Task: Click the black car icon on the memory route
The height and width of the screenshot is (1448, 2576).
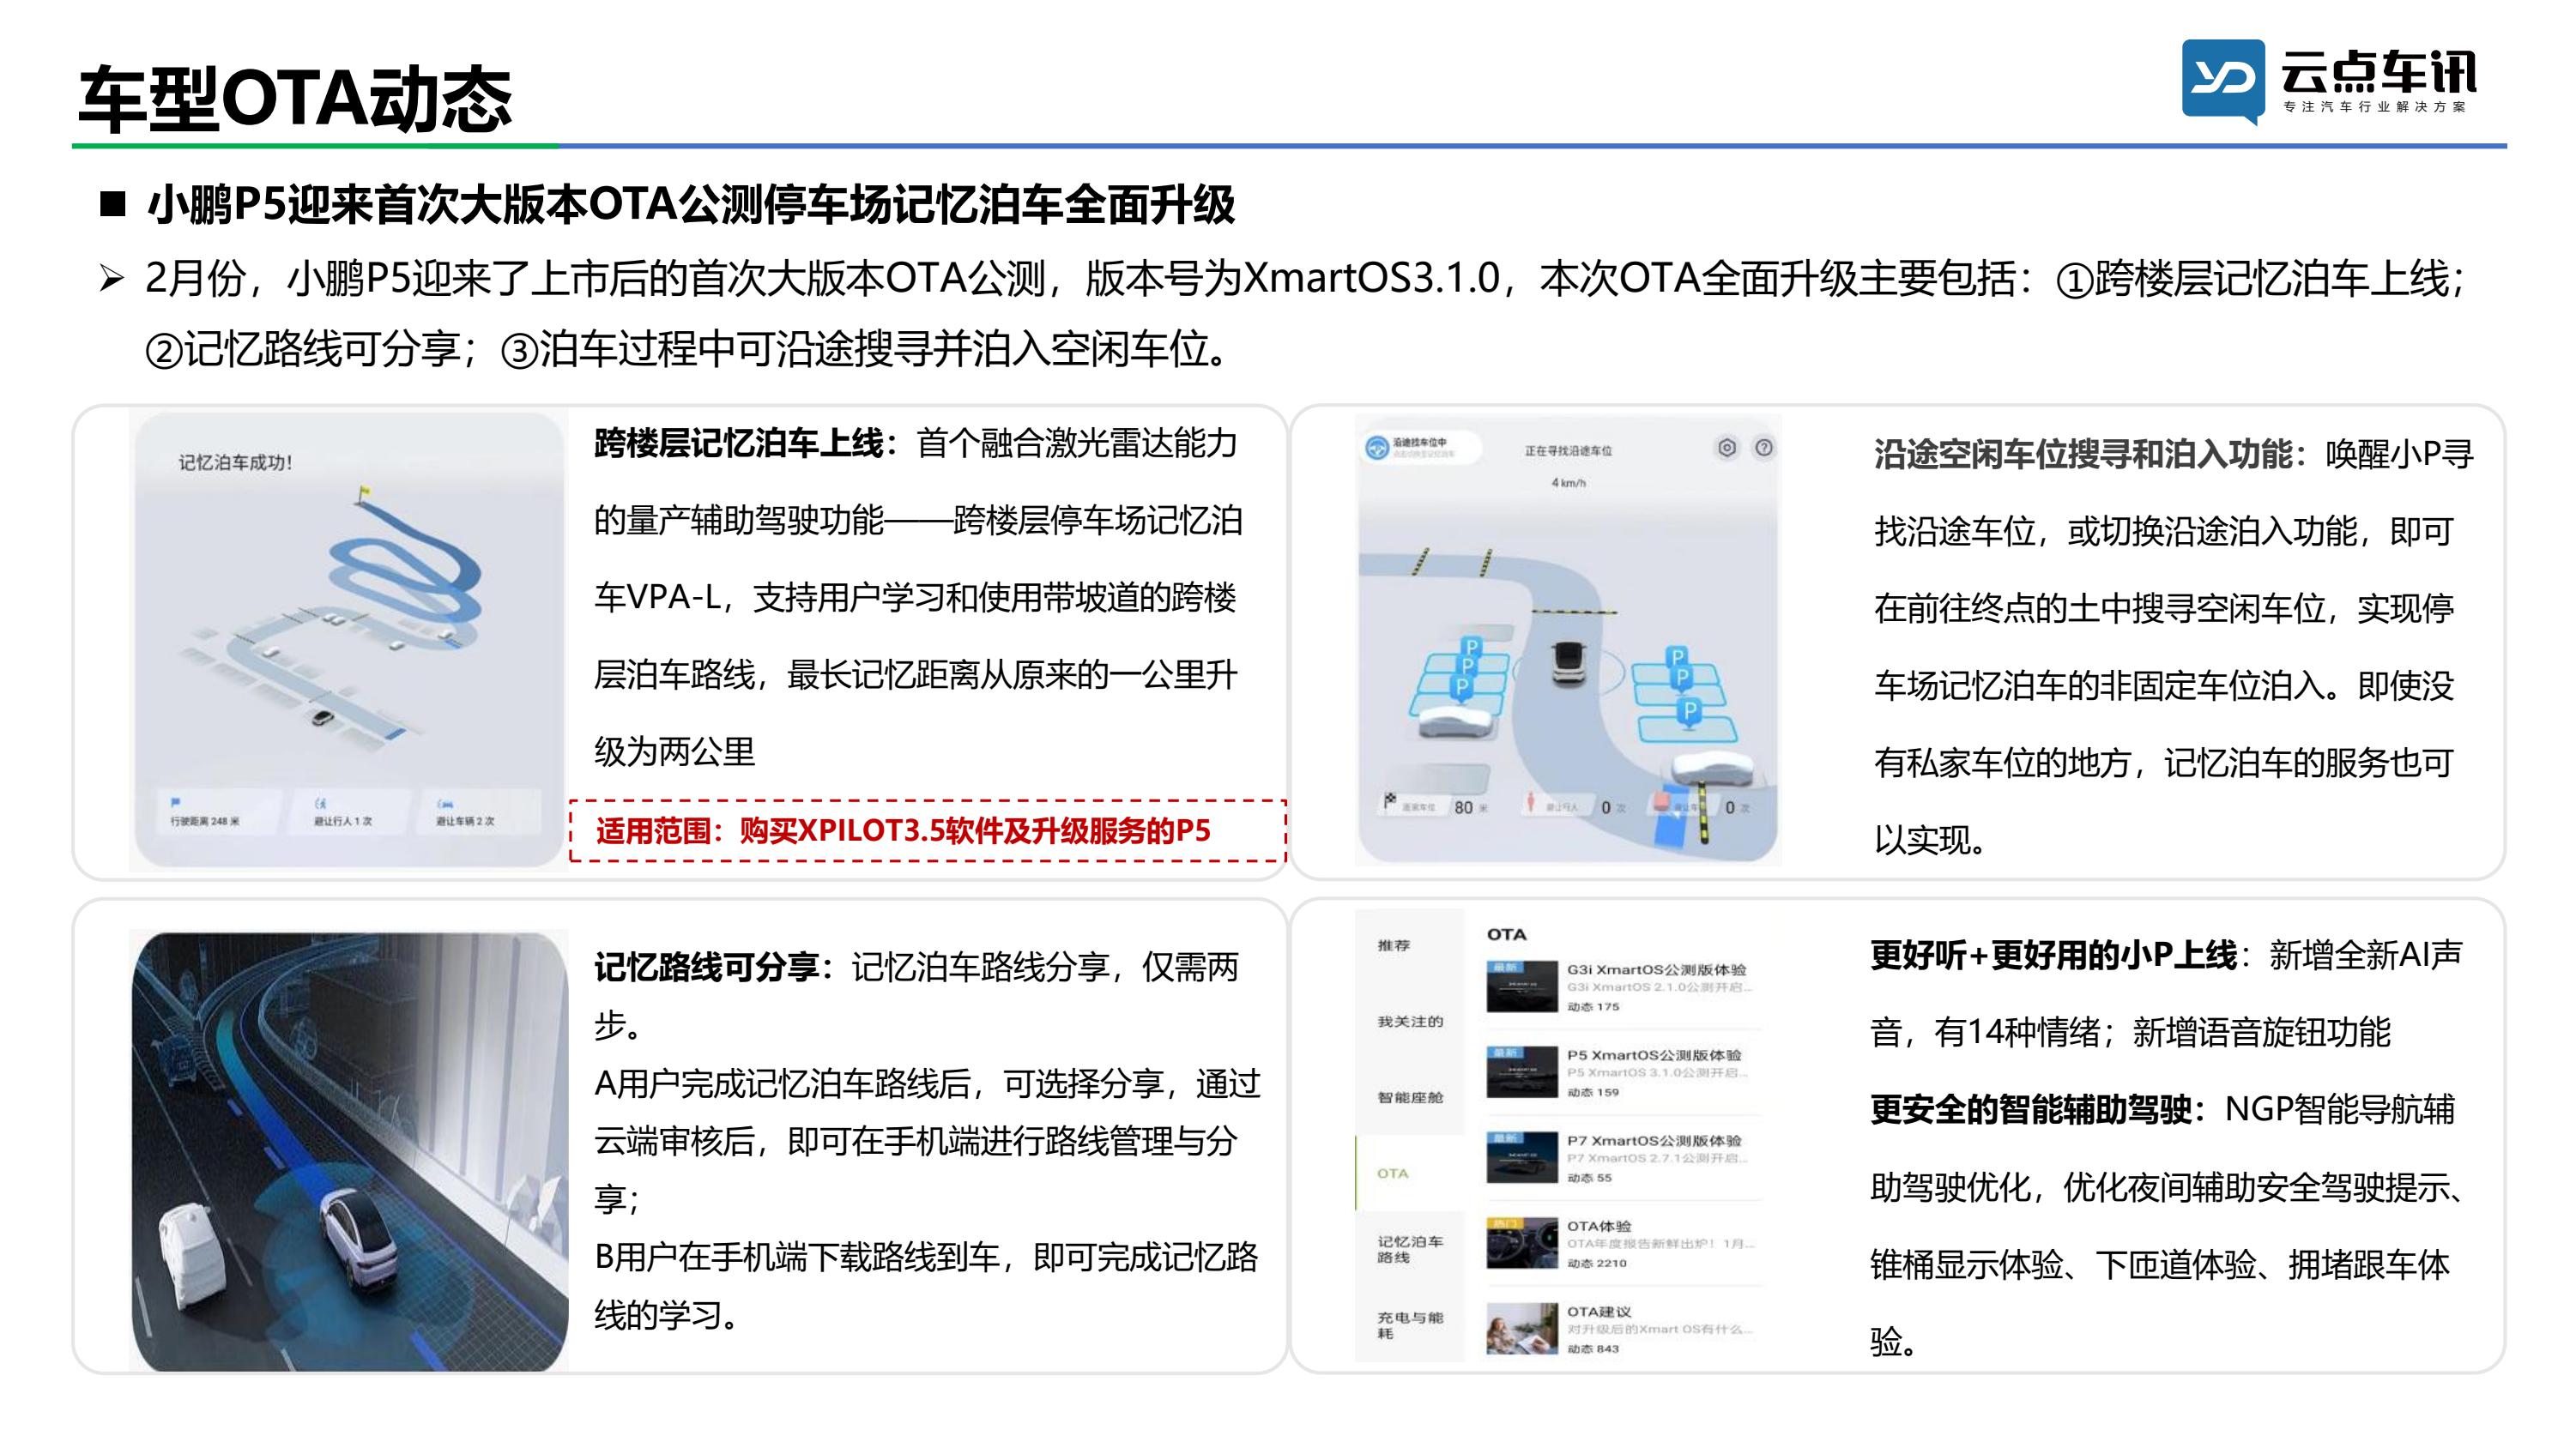Action: point(321,718)
